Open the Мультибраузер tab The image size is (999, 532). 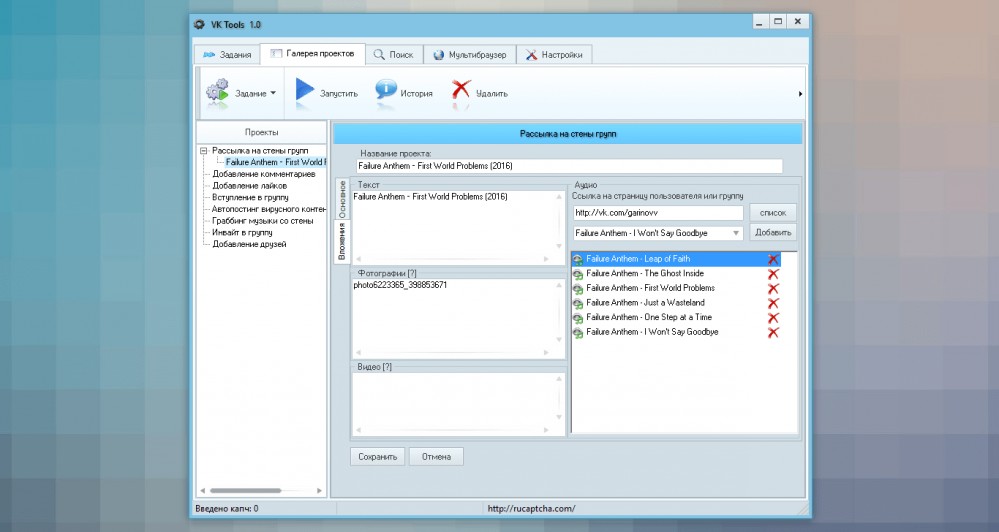tap(470, 55)
